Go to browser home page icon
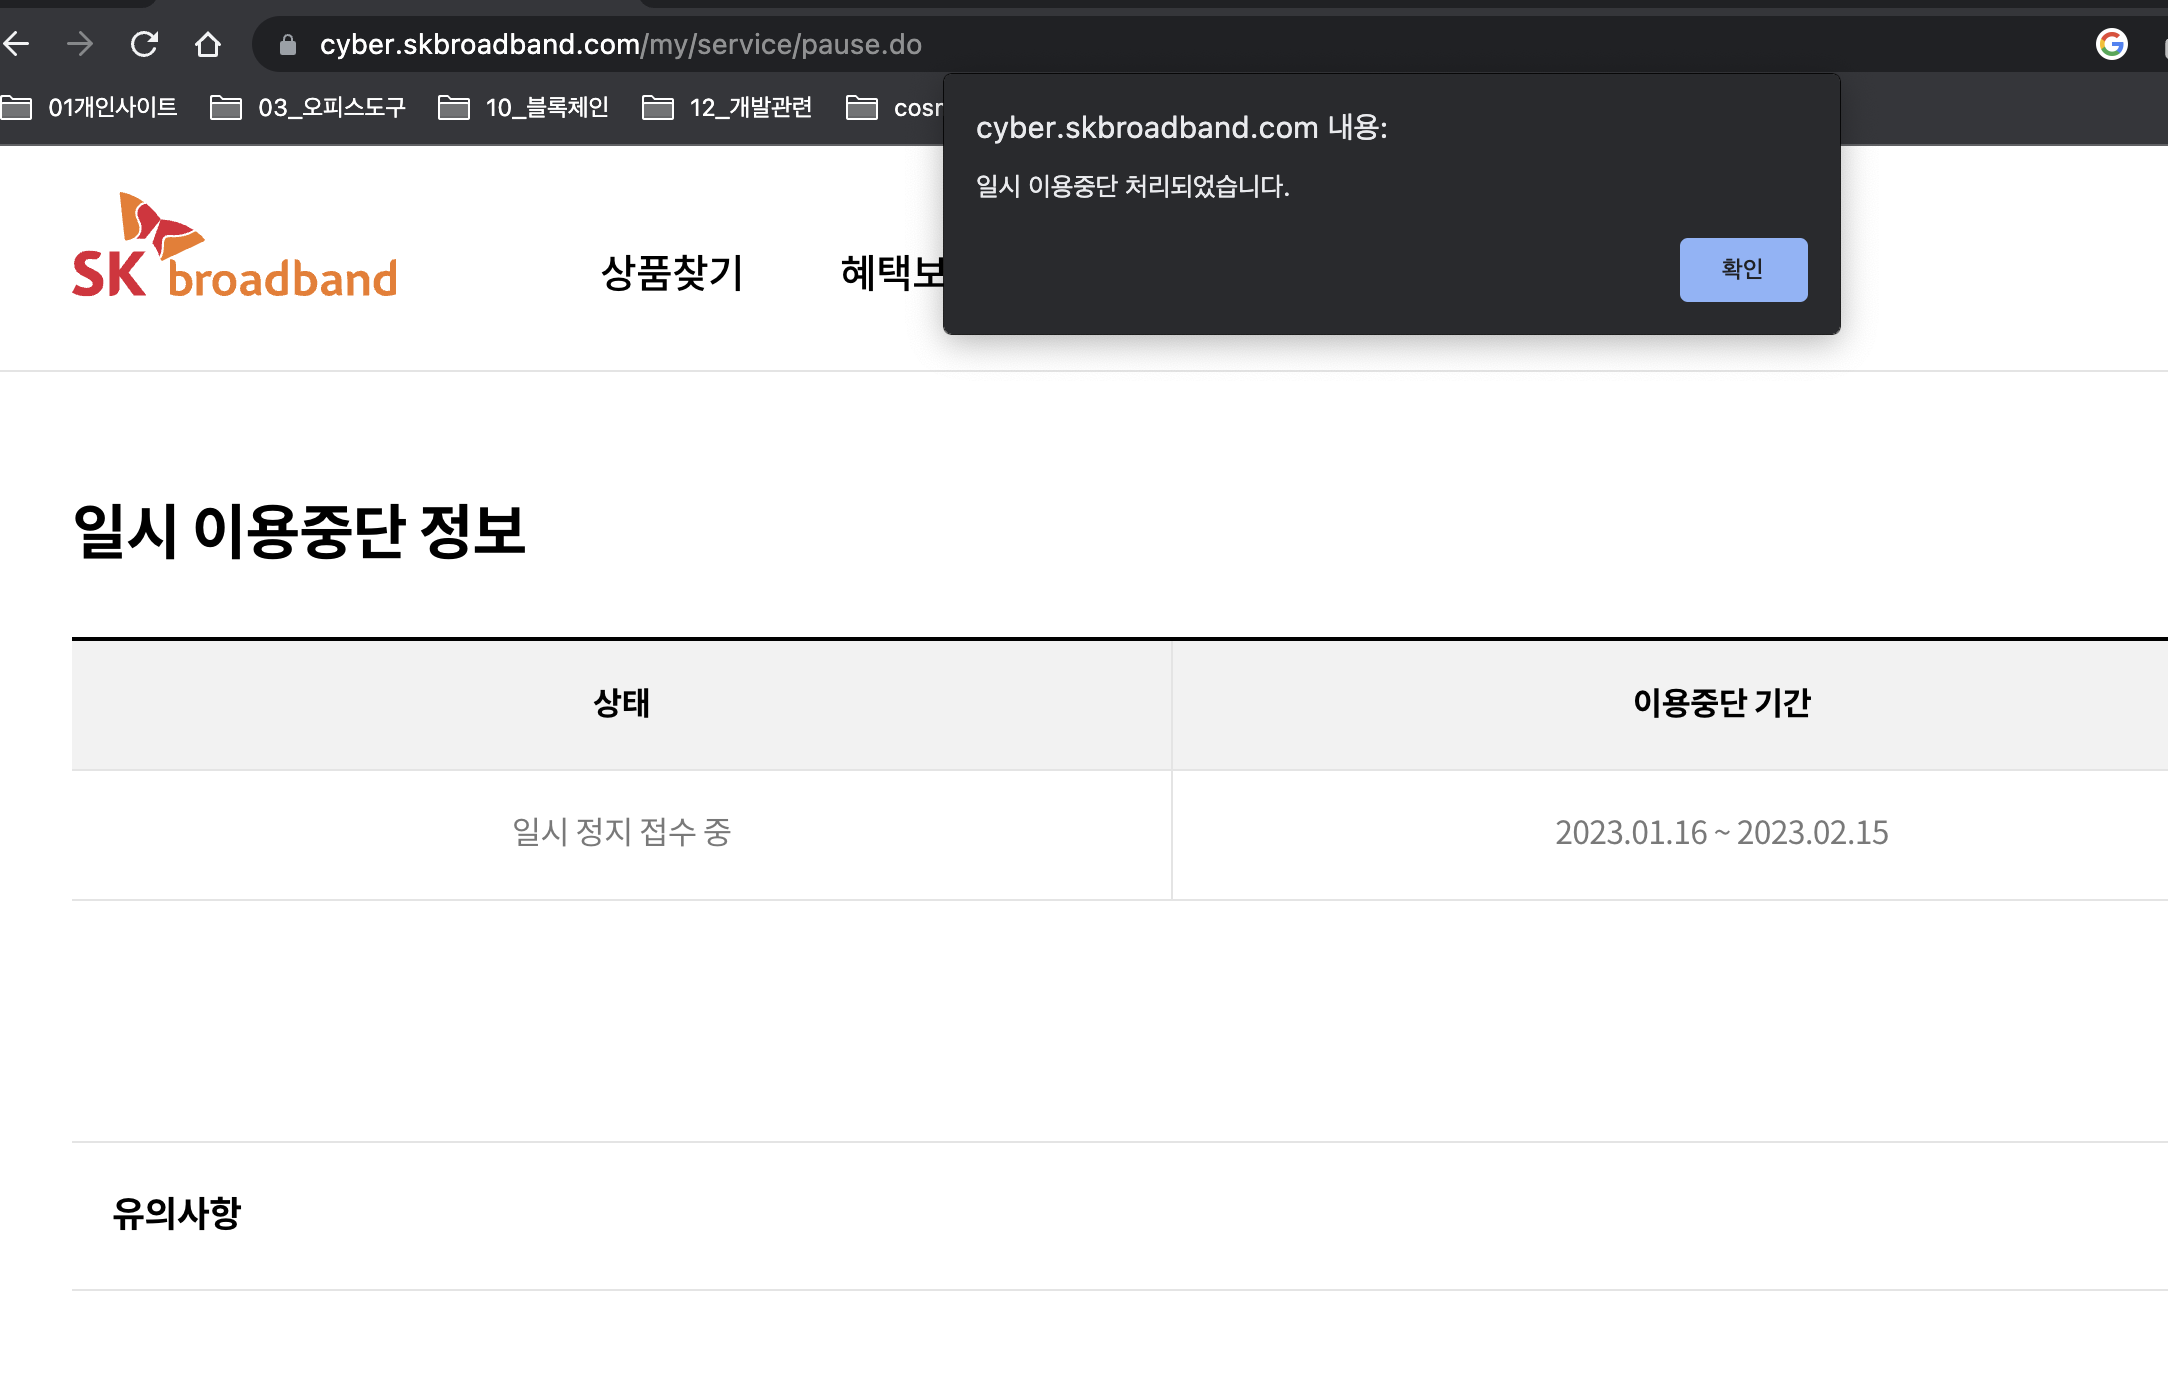Screen dimensions: 2168x1382 (x=208, y=44)
